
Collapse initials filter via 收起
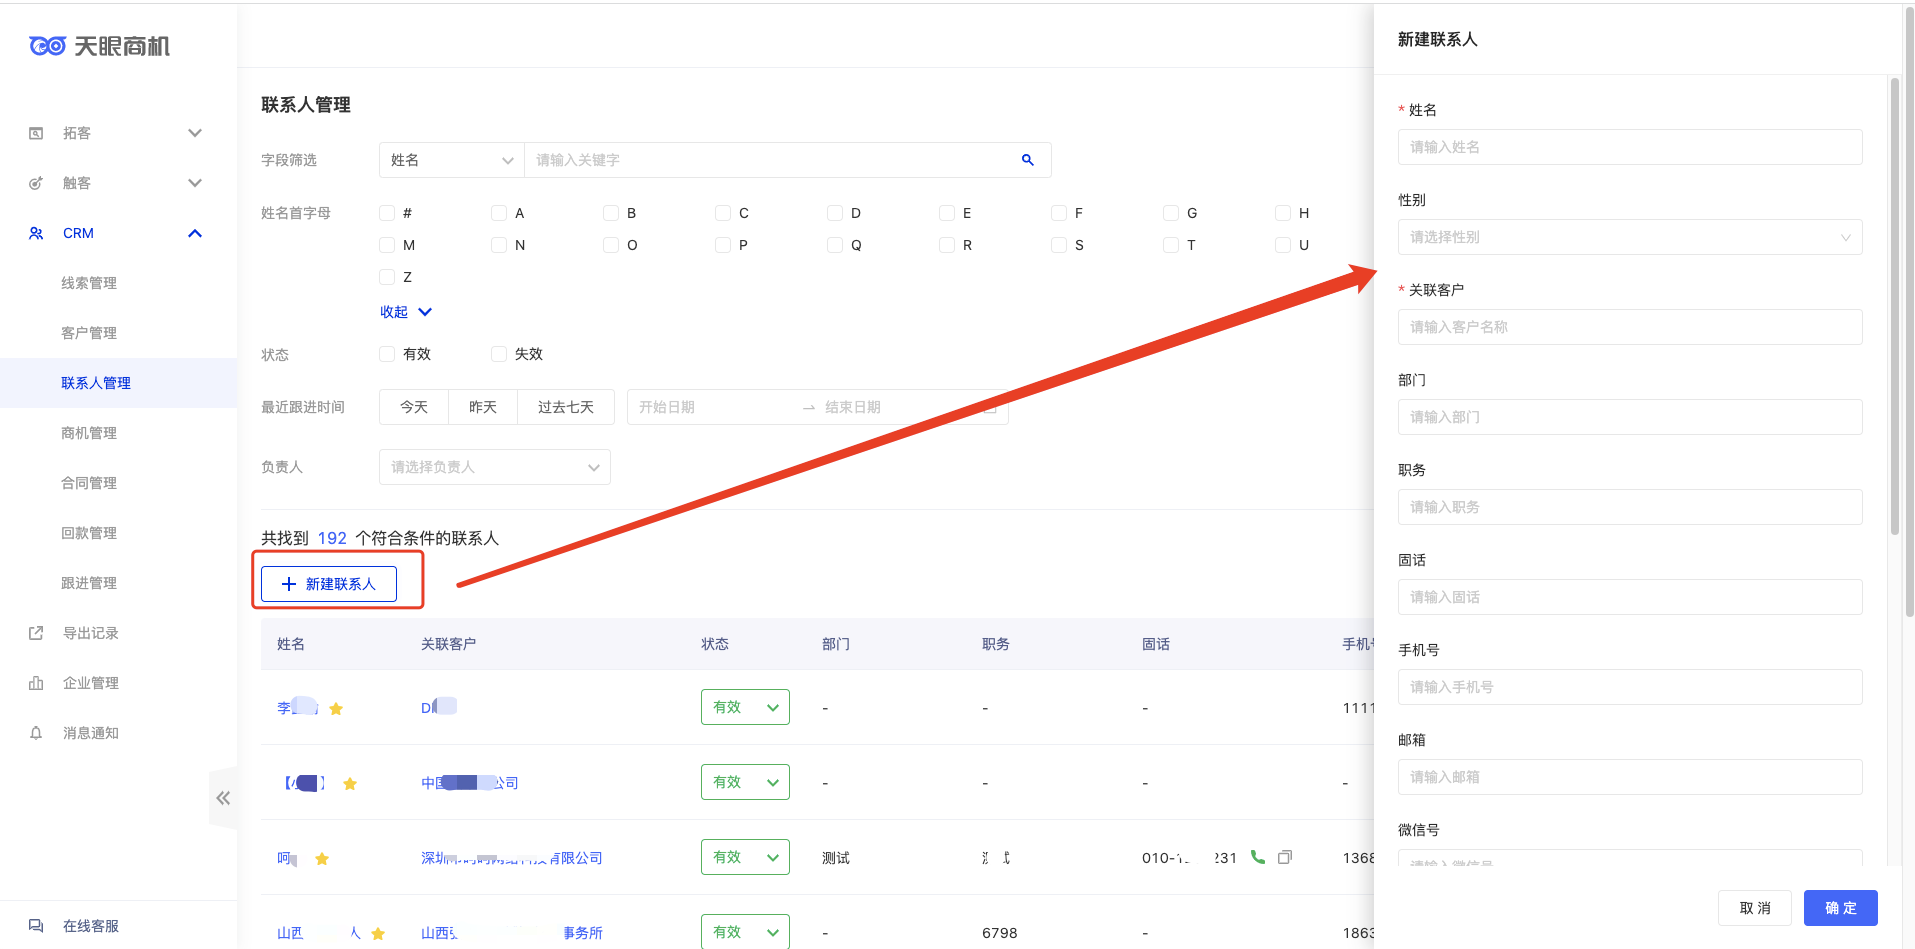pyautogui.click(x=406, y=312)
